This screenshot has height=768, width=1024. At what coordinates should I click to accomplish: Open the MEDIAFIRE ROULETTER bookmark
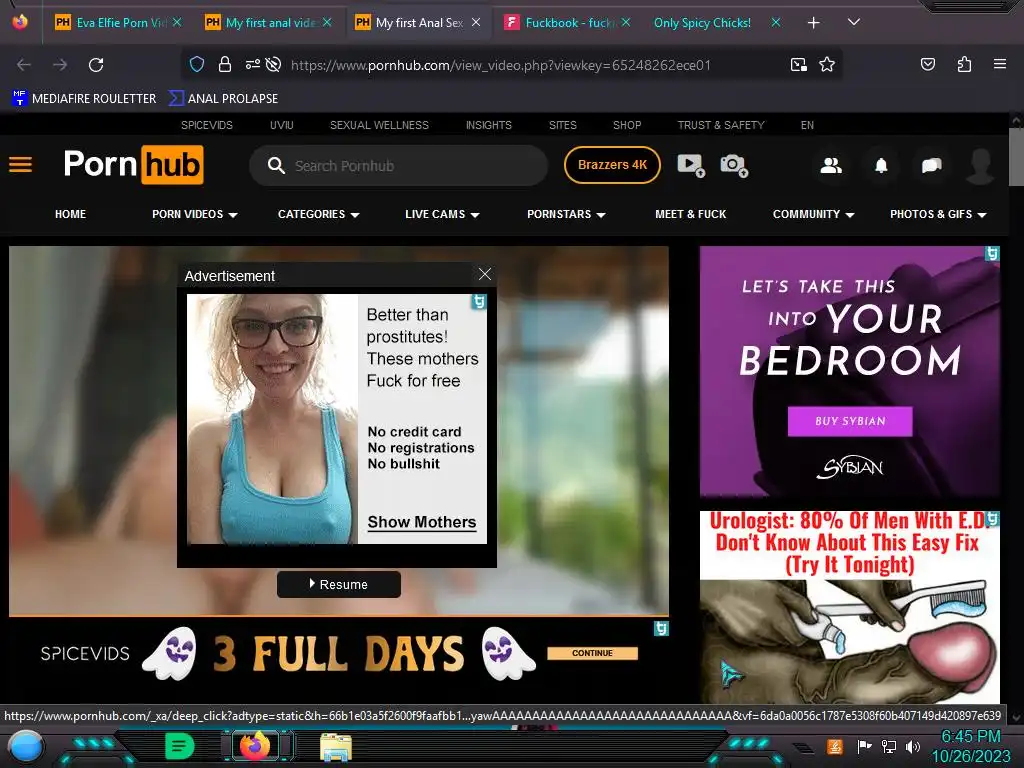point(84,99)
